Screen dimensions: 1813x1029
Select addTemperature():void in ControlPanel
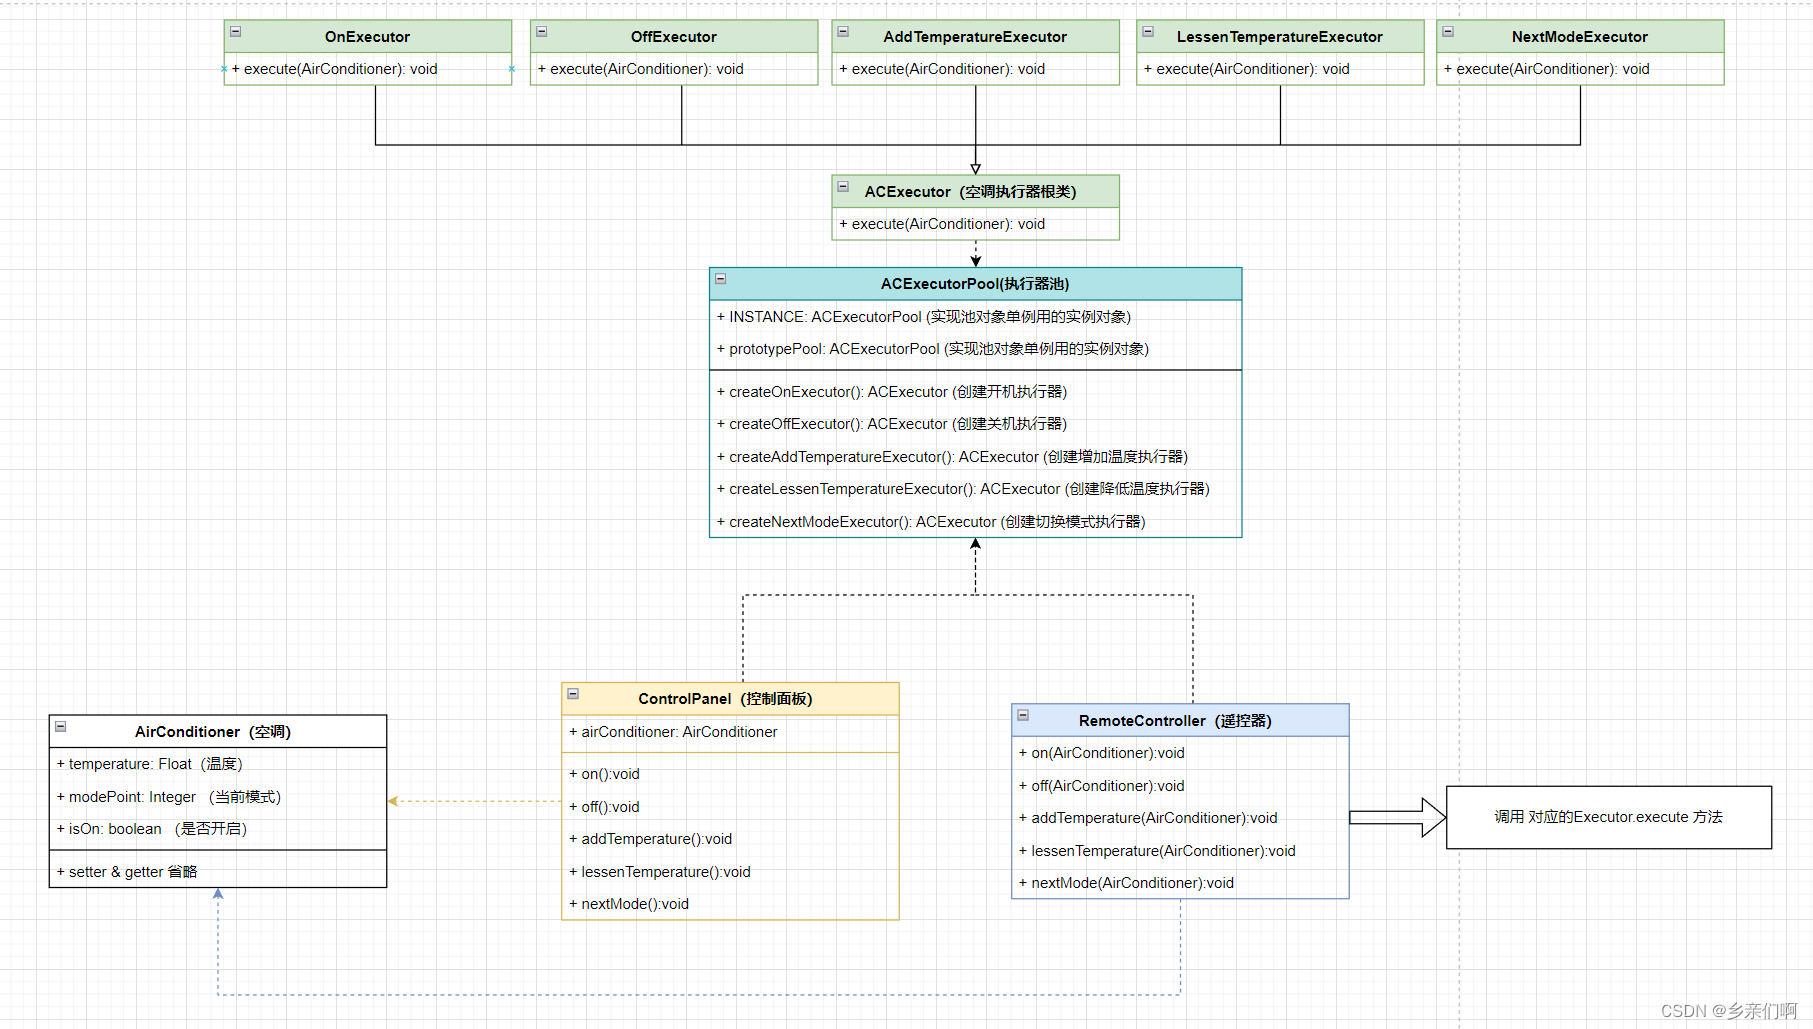pos(731,839)
